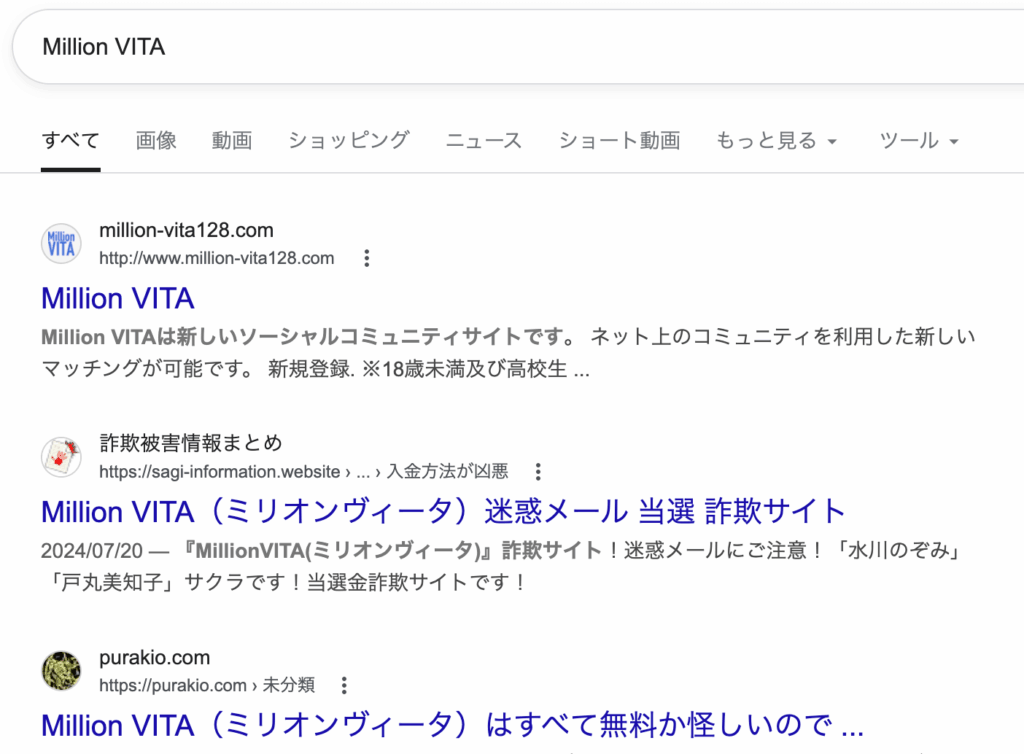Go to the ショート動画 tab
Viewport: 1024px width, 754px height.
coord(619,141)
